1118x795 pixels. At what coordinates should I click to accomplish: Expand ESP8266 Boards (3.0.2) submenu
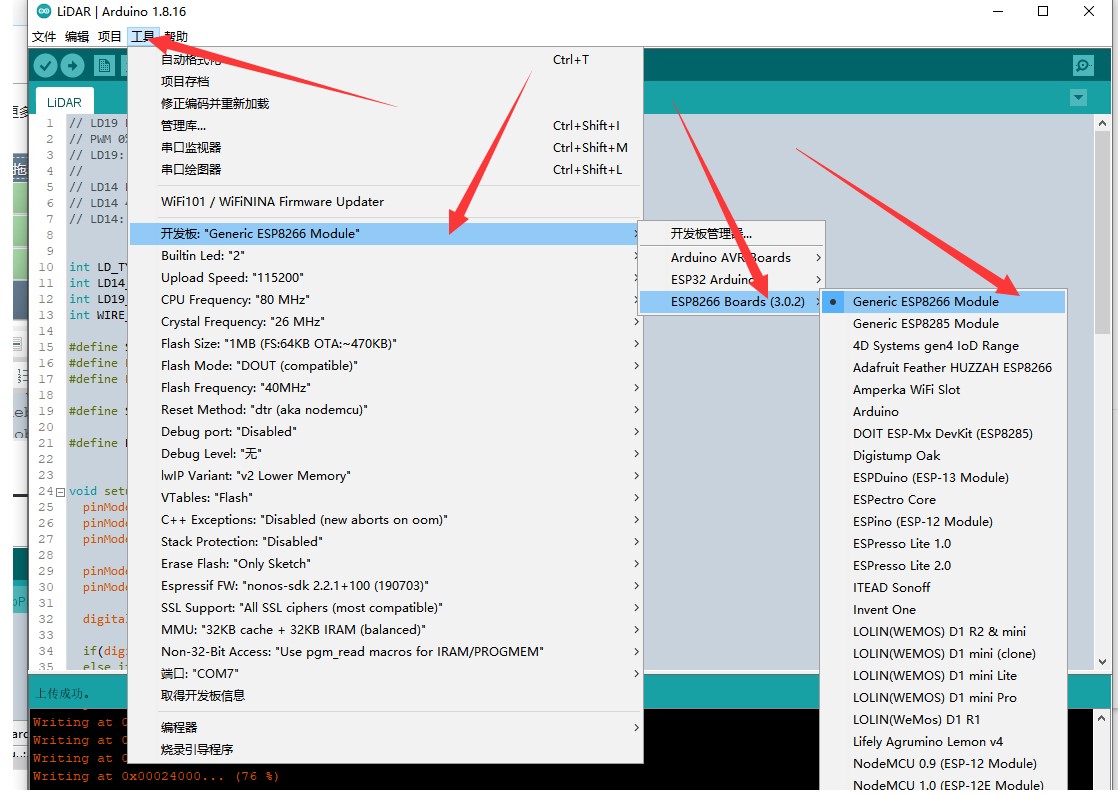(732, 302)
